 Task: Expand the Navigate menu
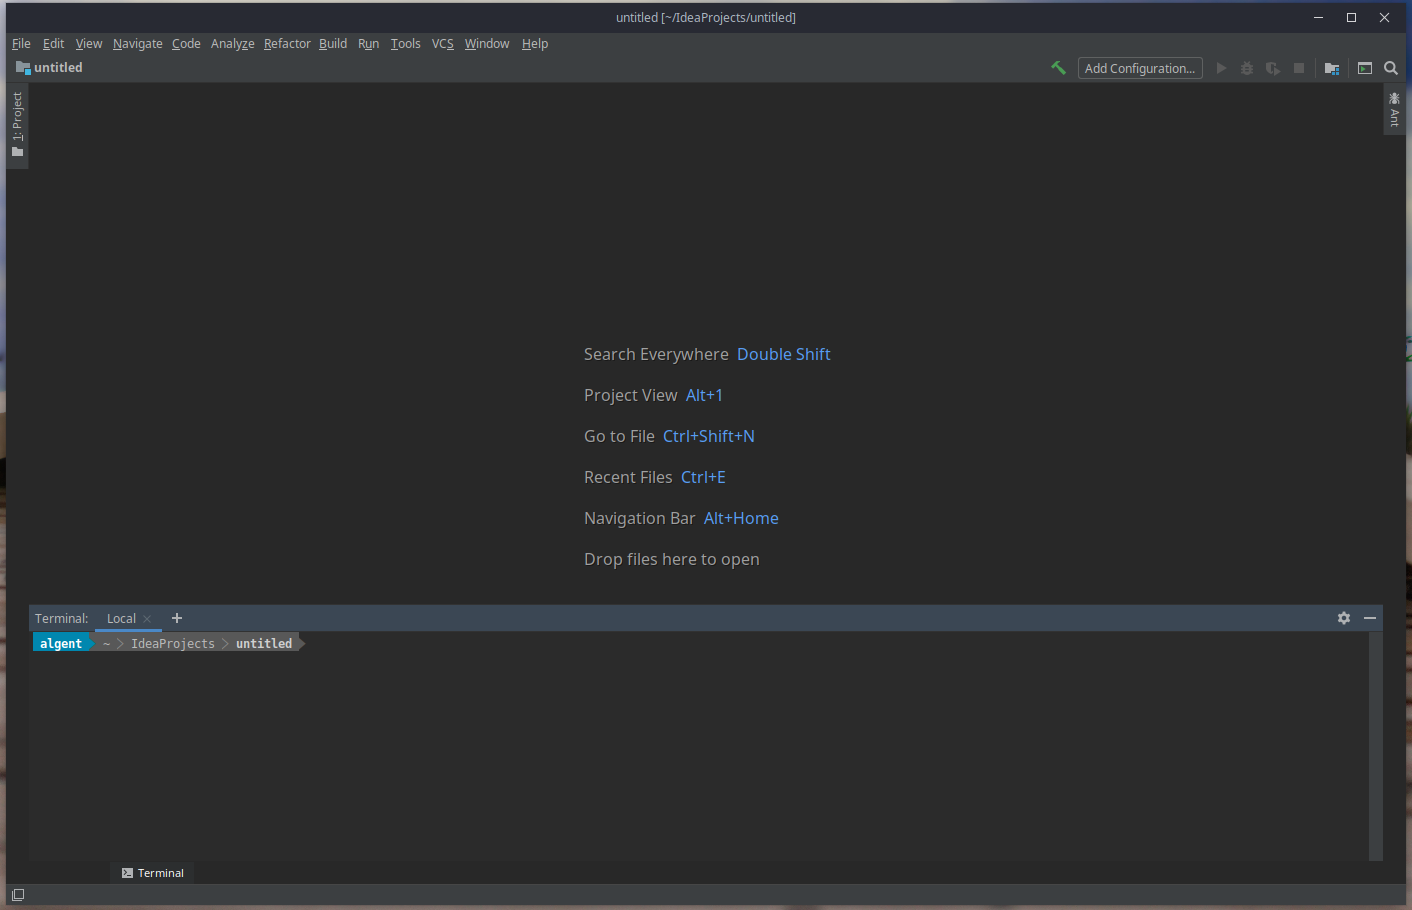click(x=137, y=43)
